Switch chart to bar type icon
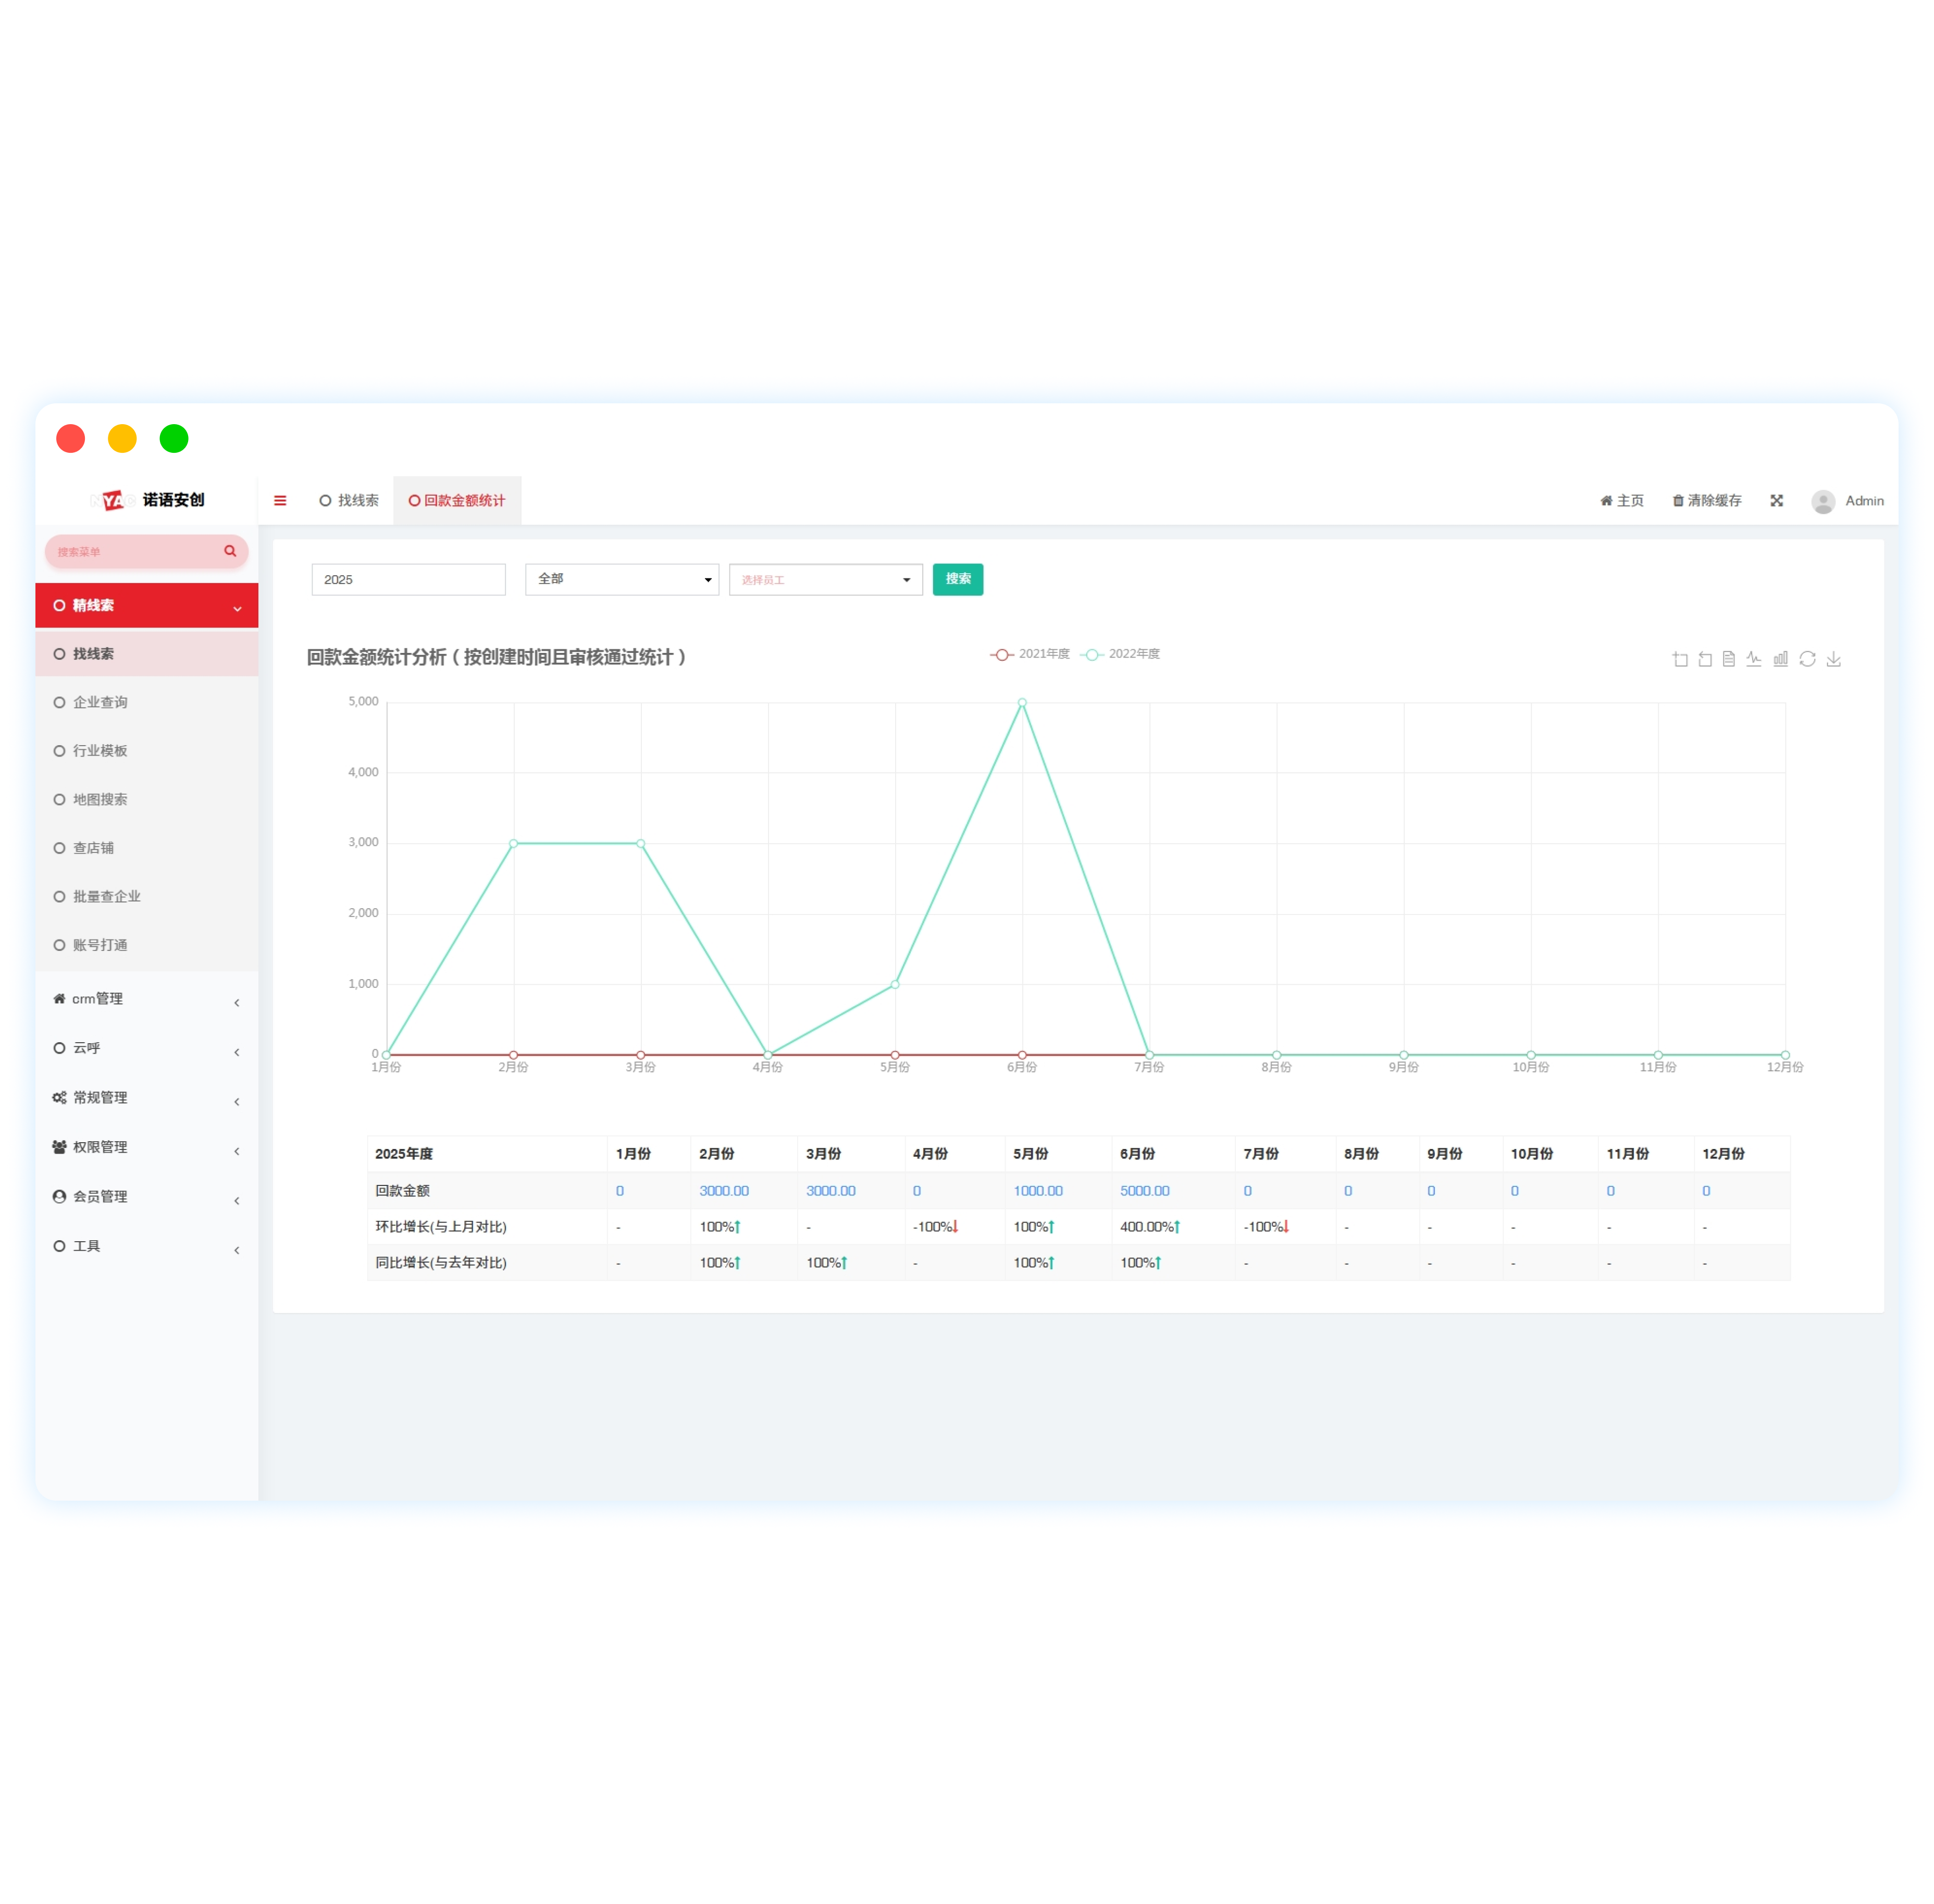Image resolution: width=1934 pixels, height=1904 pixels. coord(1780,659)
